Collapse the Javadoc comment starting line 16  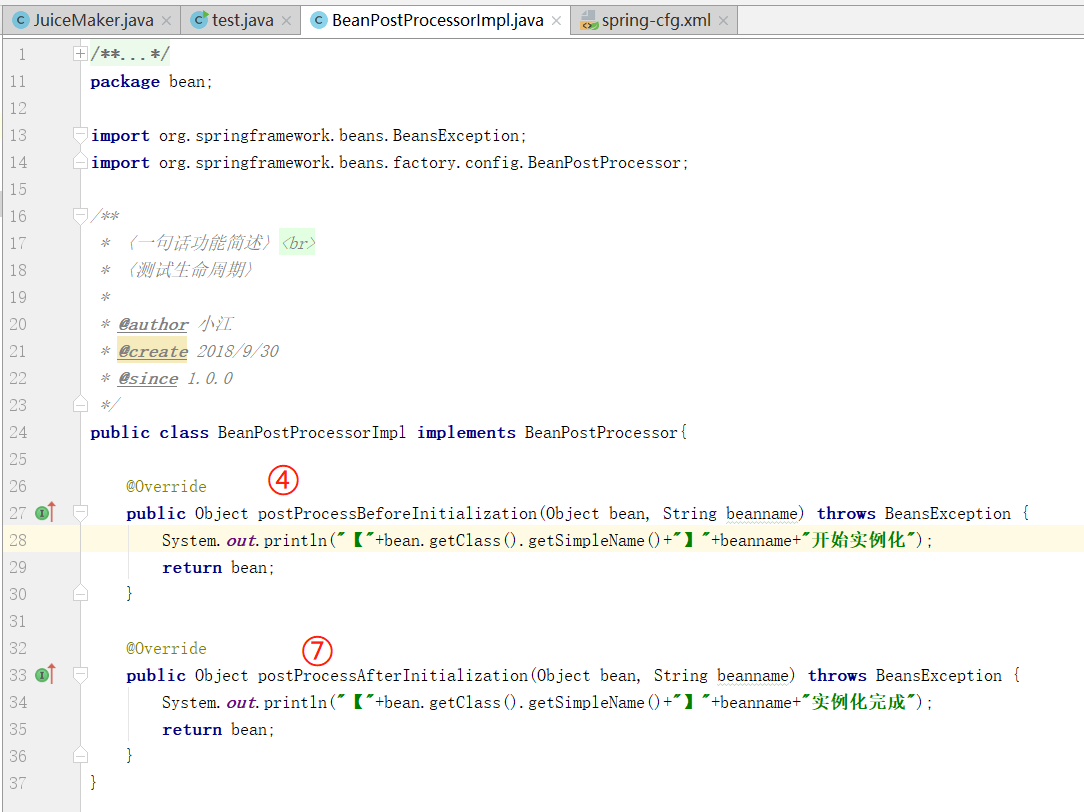(x=81, y=216)
